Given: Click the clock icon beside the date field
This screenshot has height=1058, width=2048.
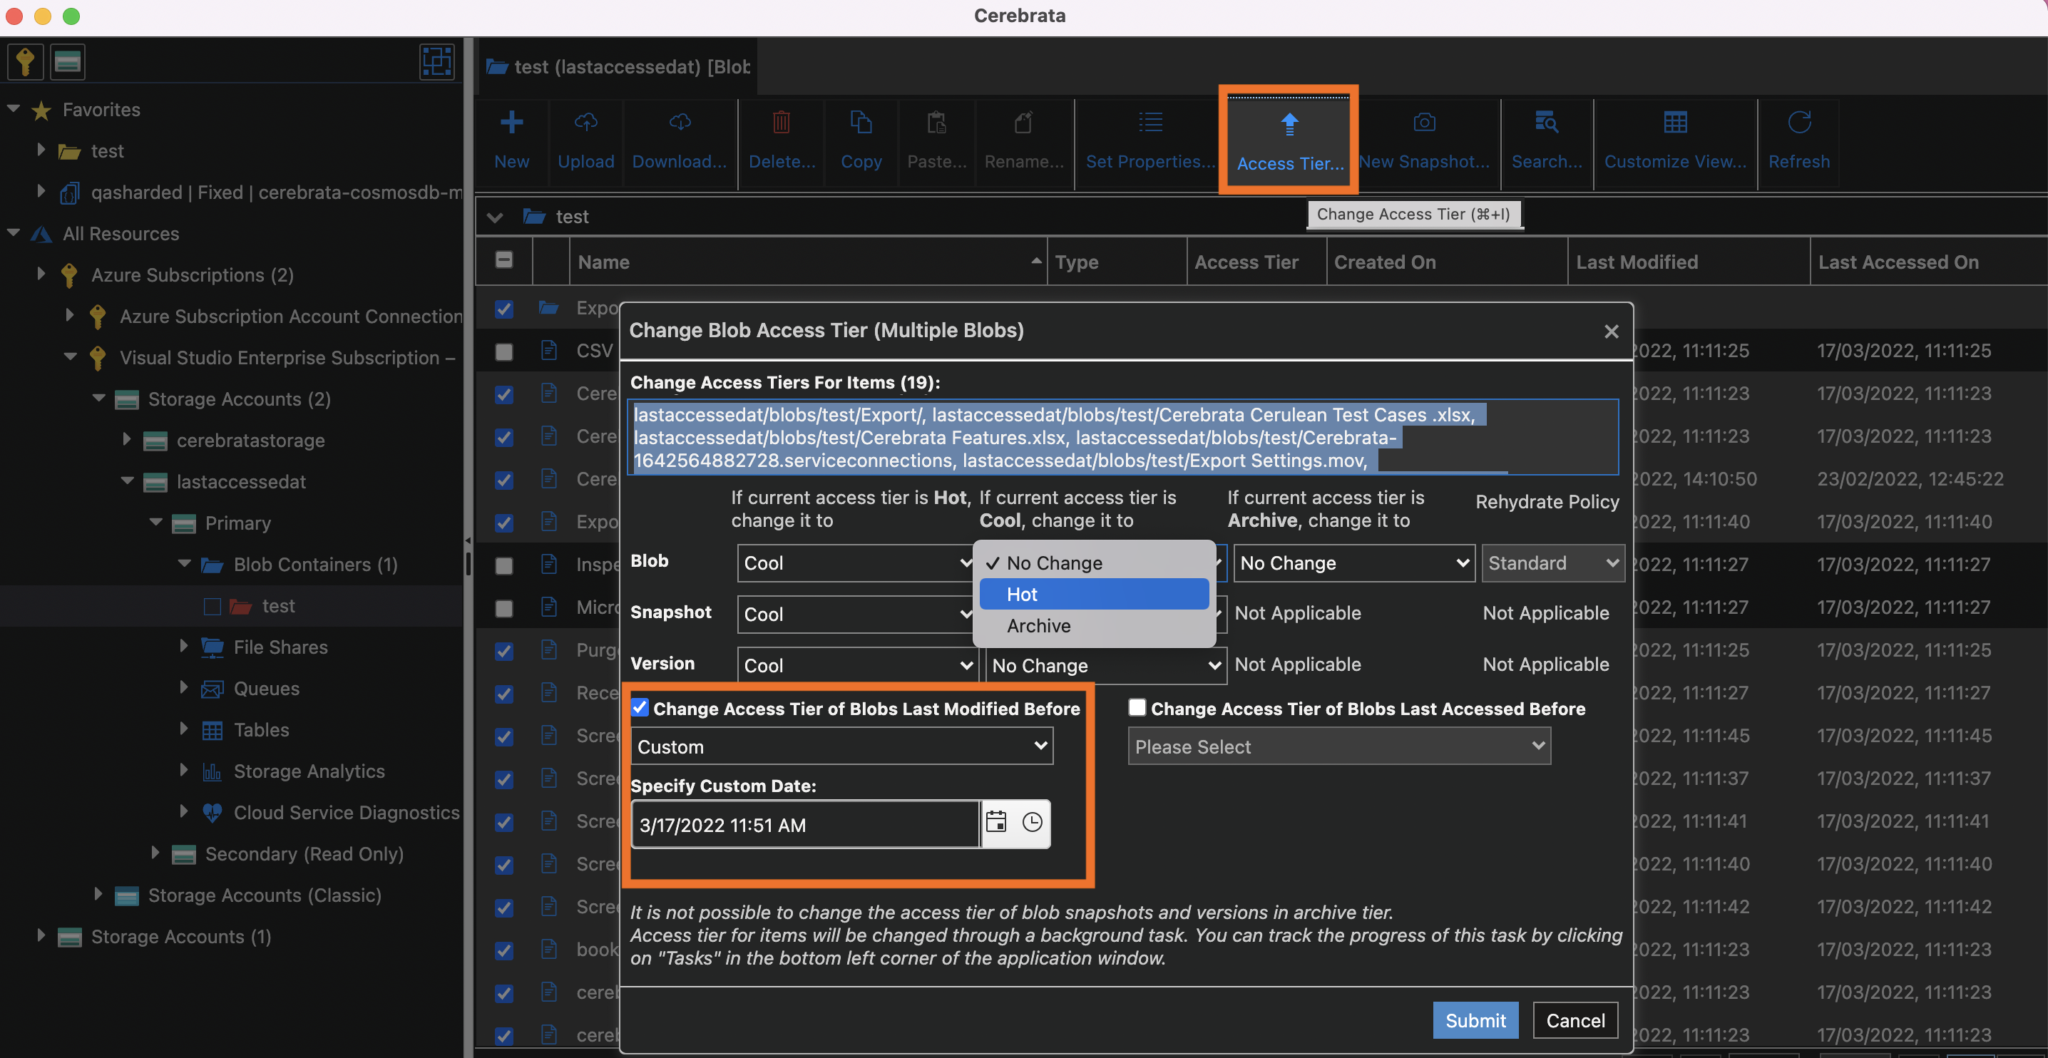Looking at the screenshot, I should (x=1032, y=823).
